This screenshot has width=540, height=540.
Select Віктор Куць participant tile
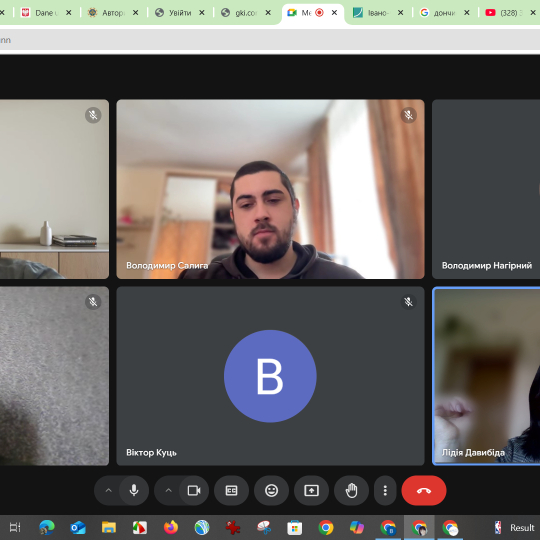pos(270,376)
